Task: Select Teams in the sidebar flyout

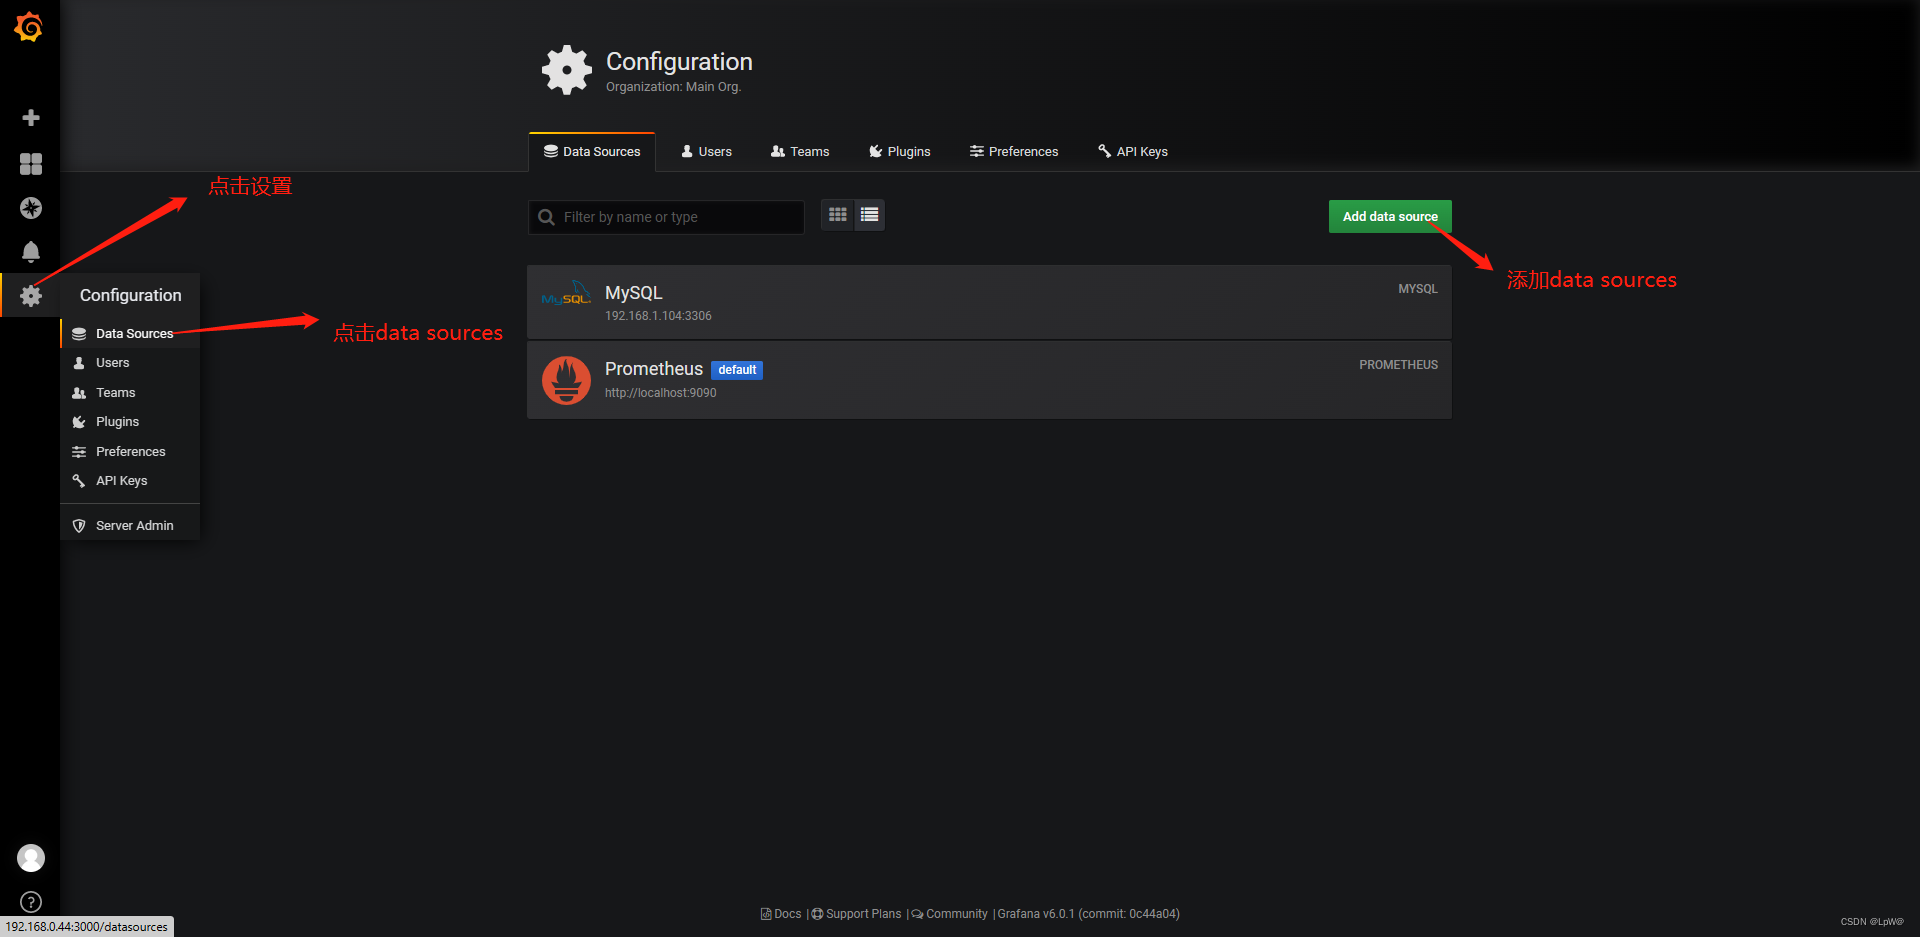Action: 130,393
